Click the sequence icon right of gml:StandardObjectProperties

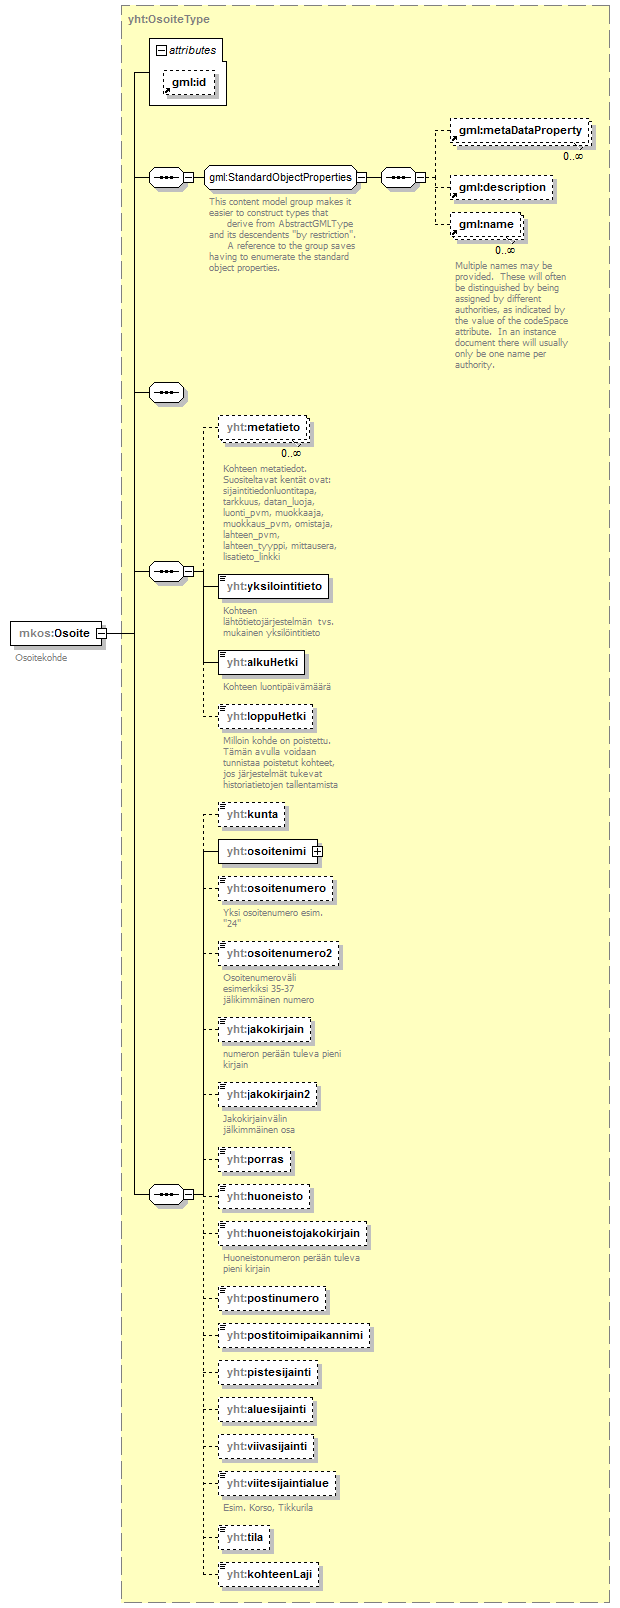coord(397,178)
